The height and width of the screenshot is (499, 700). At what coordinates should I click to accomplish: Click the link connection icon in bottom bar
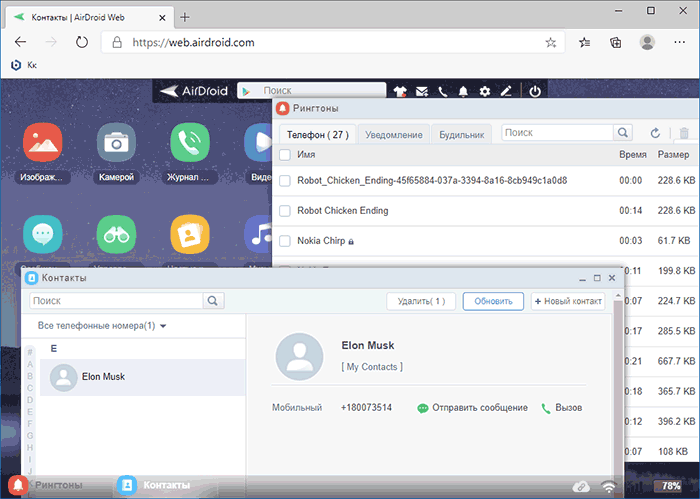point(581,486)
